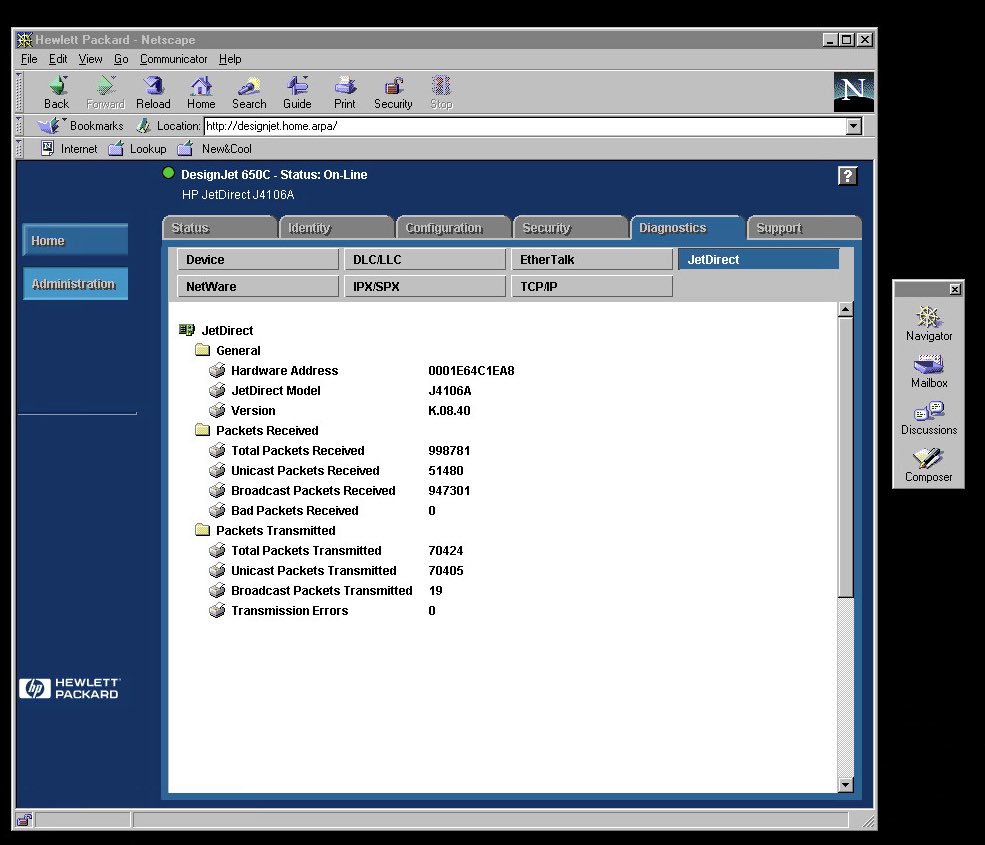Image resolution: width=985 pixels, height=845 pixels.
Task: Click the Reload toolbar icon
Action: point(153,92)
